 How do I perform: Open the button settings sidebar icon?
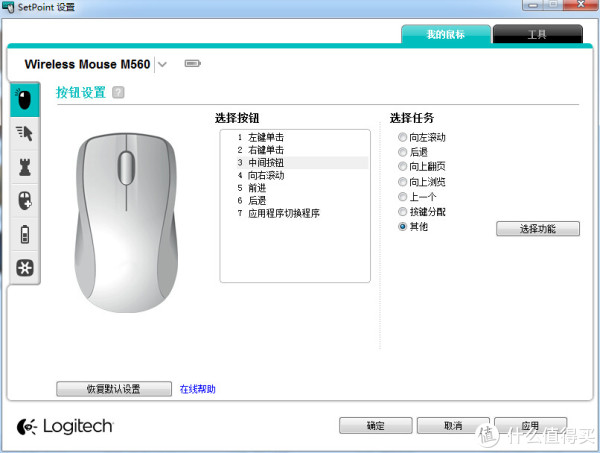pyautogui.click(x=25, y=100)
